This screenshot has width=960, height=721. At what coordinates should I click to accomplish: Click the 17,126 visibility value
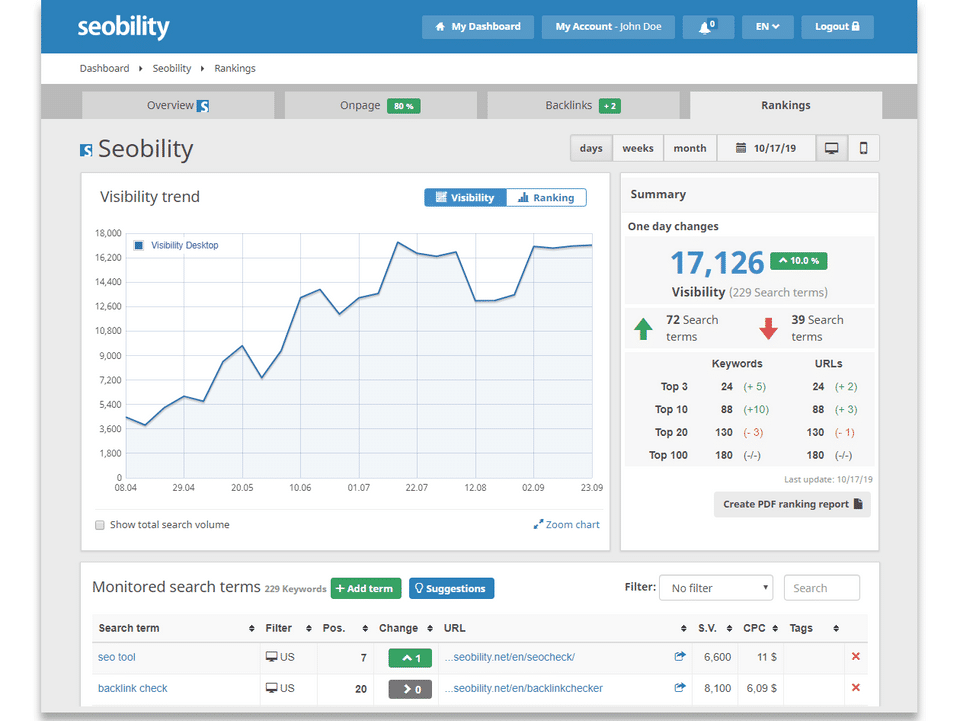(x=717, y=263)
